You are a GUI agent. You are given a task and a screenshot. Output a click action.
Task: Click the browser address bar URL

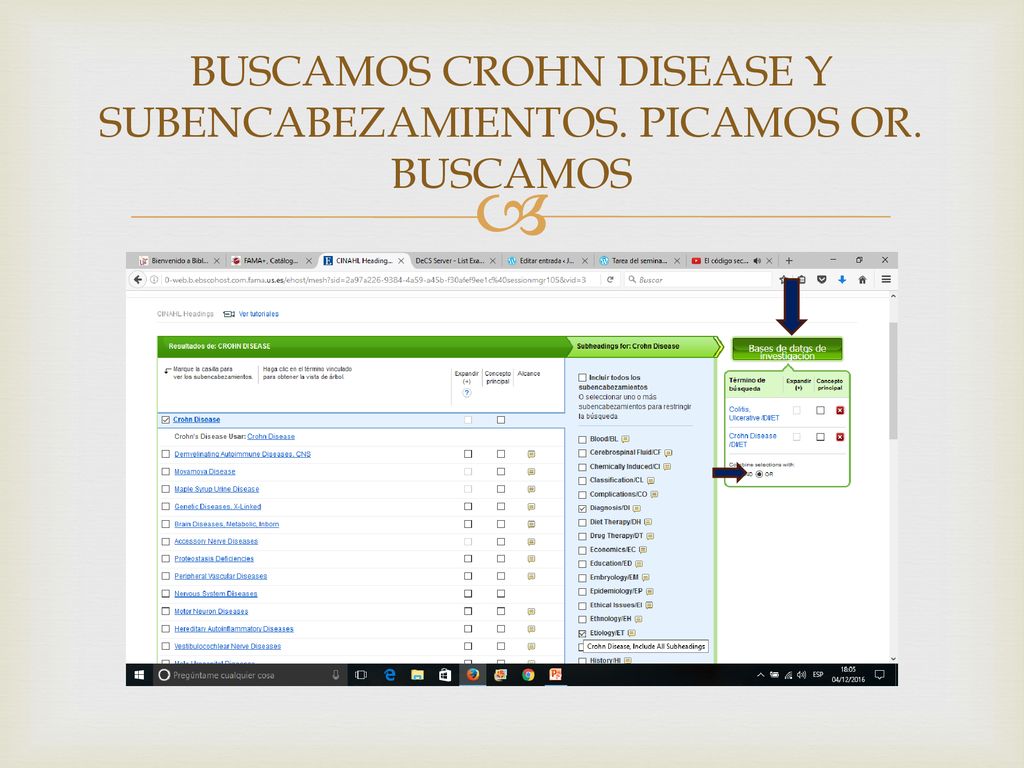click(376, 280)
